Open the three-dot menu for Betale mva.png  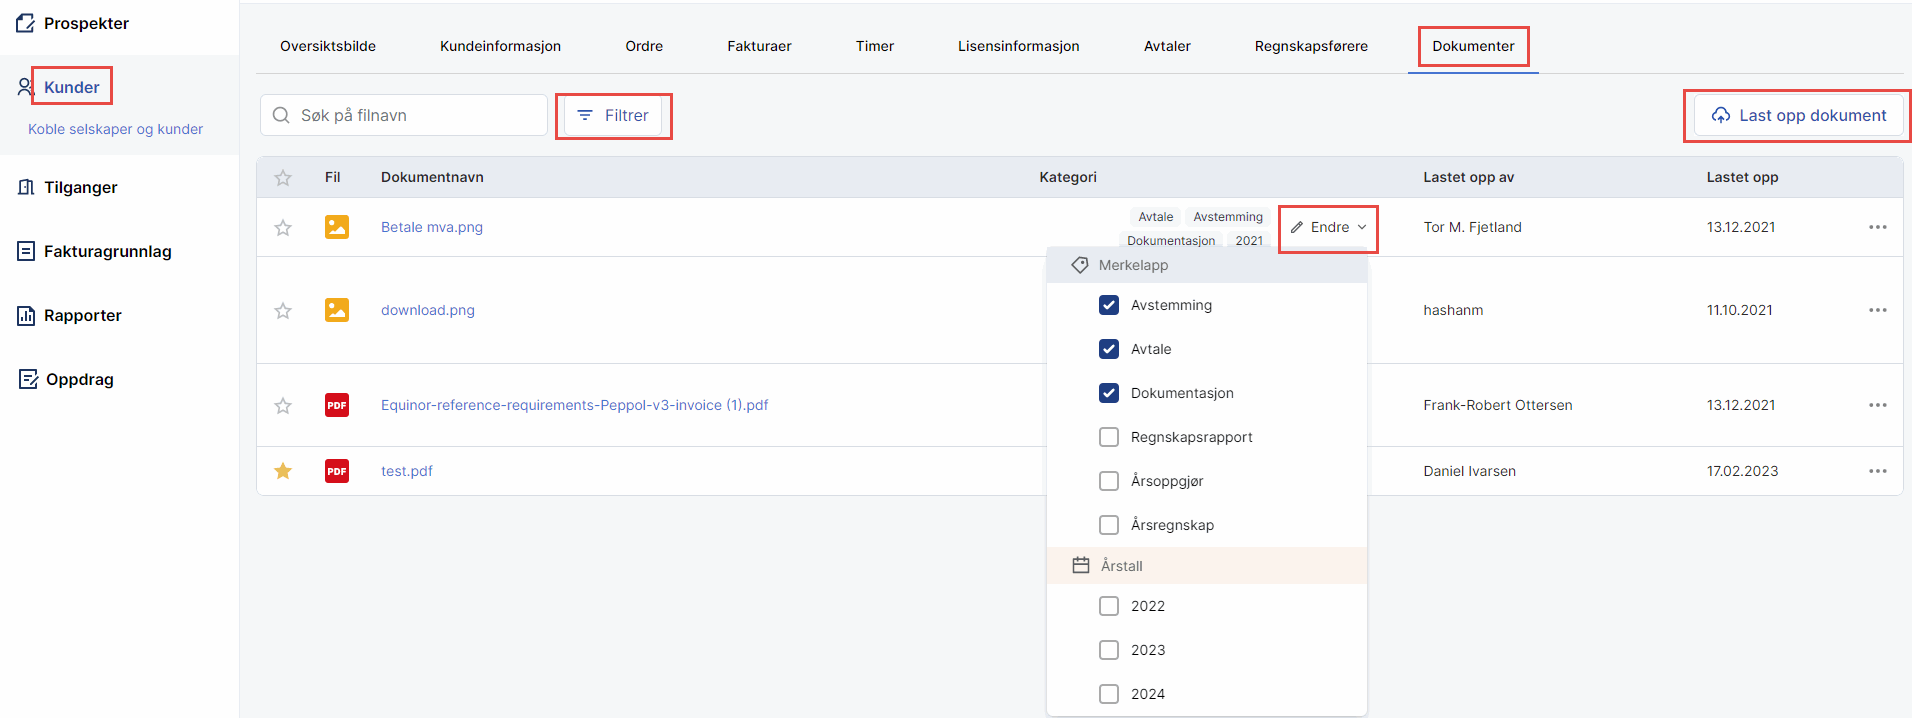coord(1877,227)
